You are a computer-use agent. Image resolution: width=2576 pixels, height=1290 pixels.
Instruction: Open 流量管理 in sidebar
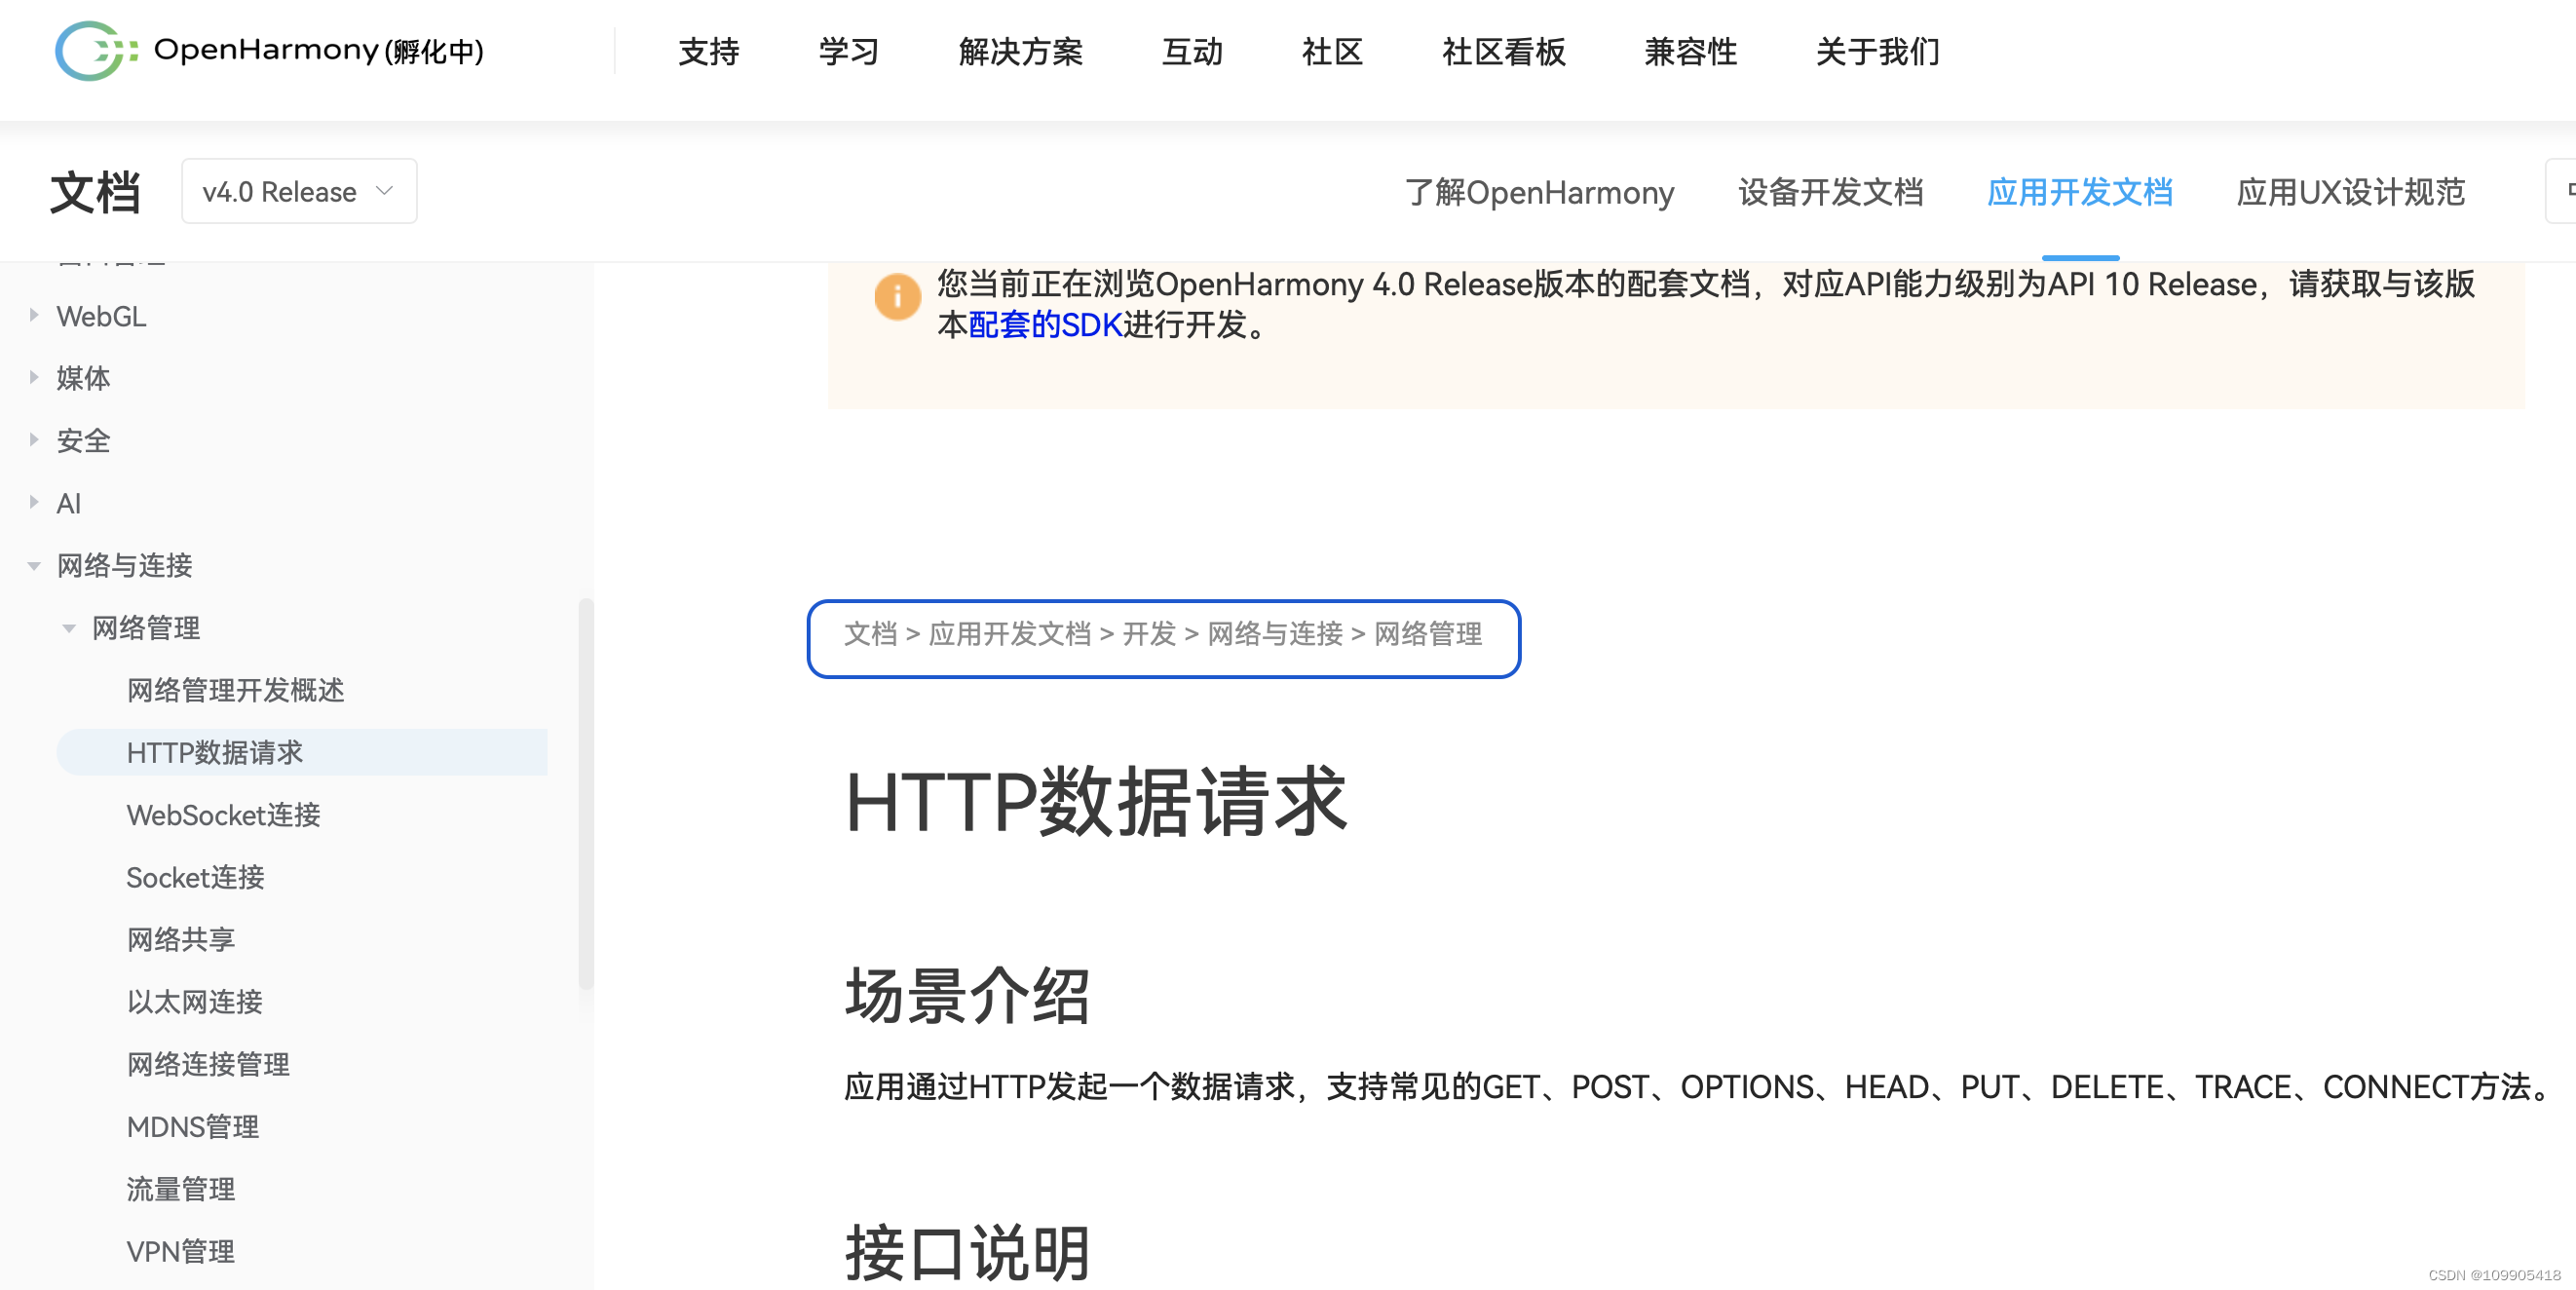click(181, 1189)
